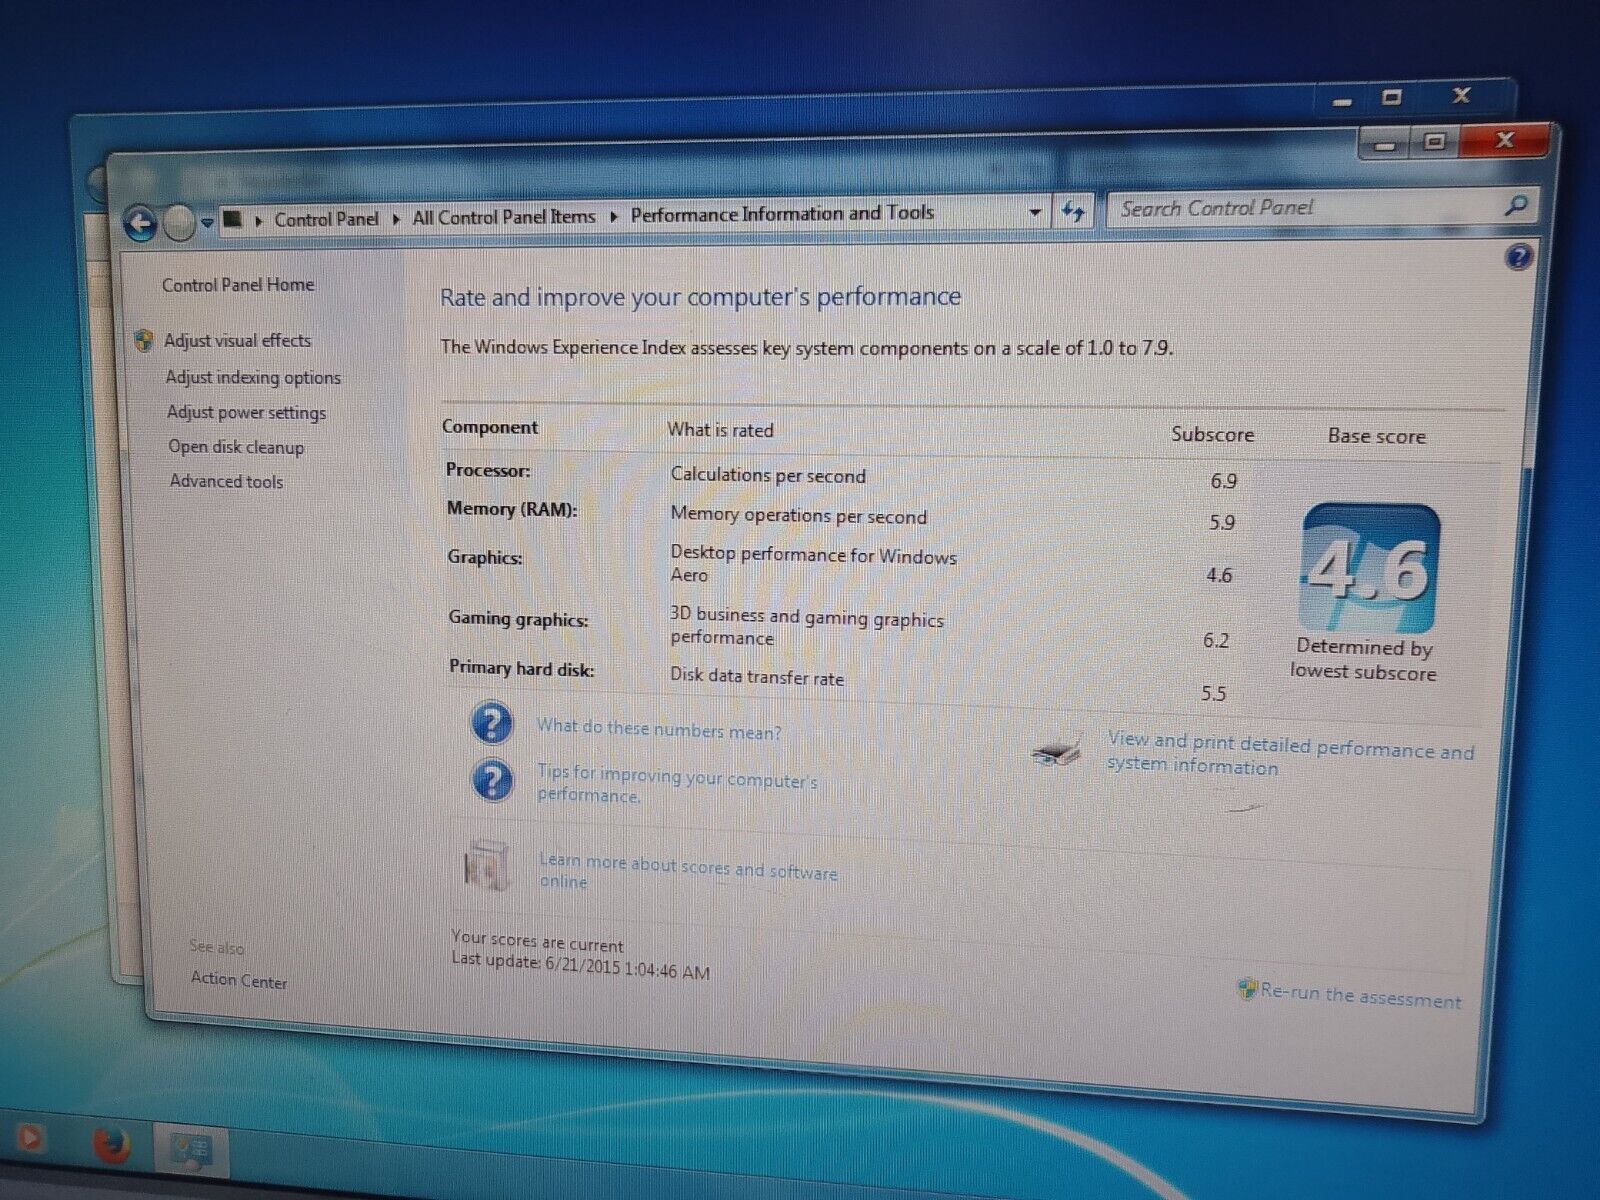The height and width of the screenshot is (1200, 1600).
Task: Click the Control Panel breadcrumb
Action: (326, 218)
